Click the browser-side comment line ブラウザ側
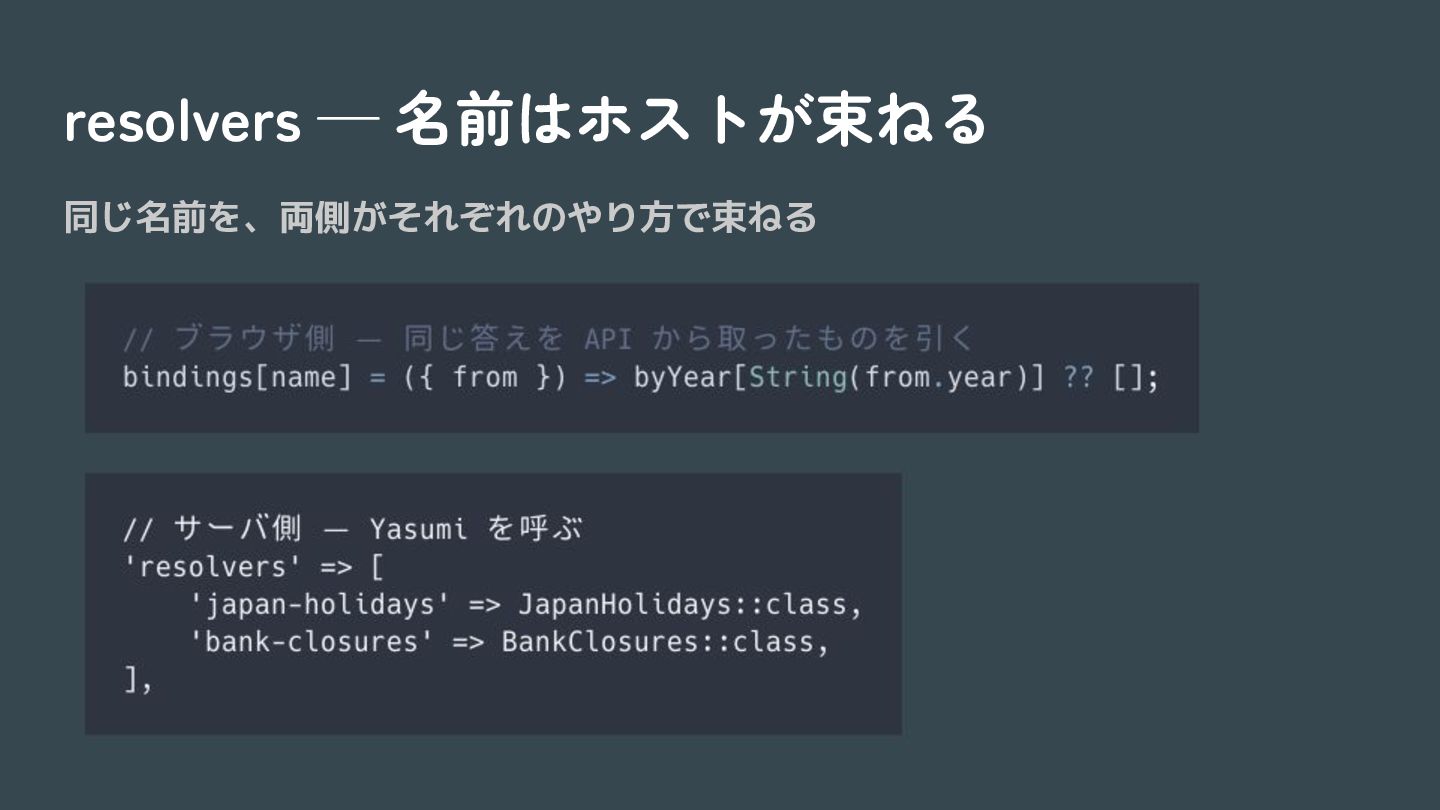The height and width of the screenshot is (810, 1440). click(548, 339)
